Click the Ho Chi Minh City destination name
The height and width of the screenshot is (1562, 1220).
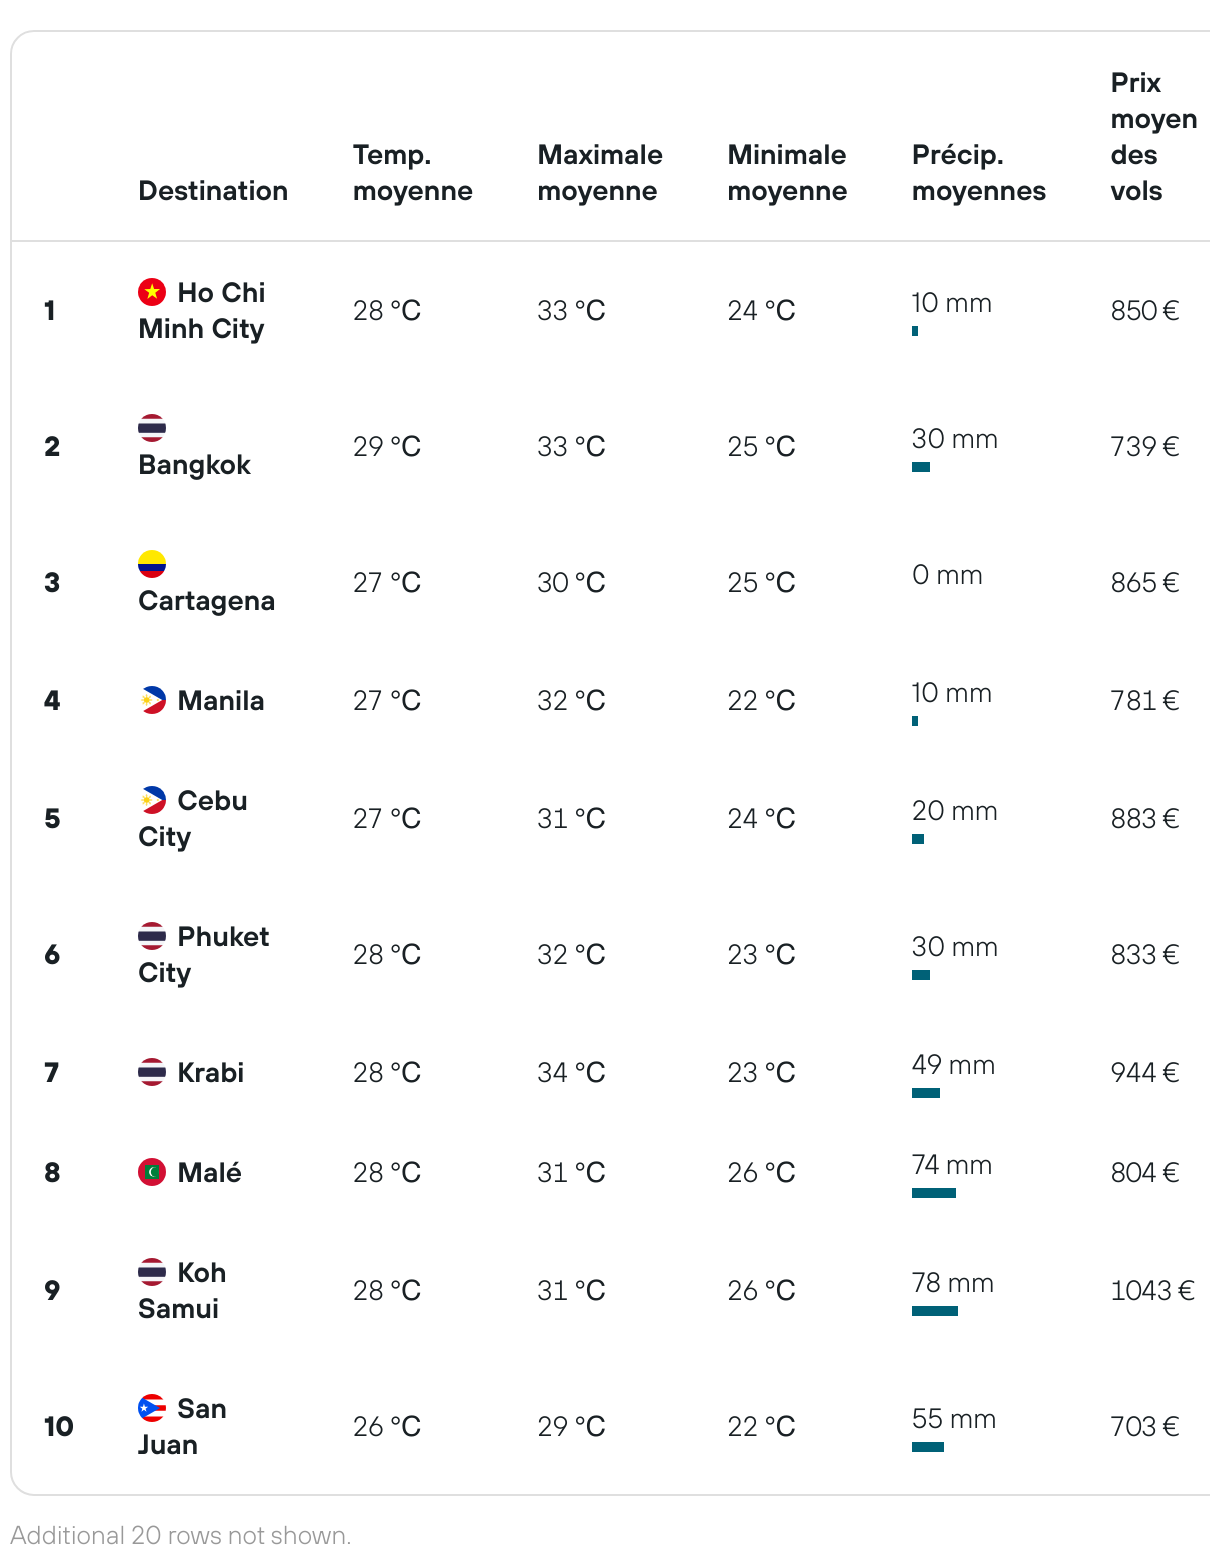click(202, 311)
